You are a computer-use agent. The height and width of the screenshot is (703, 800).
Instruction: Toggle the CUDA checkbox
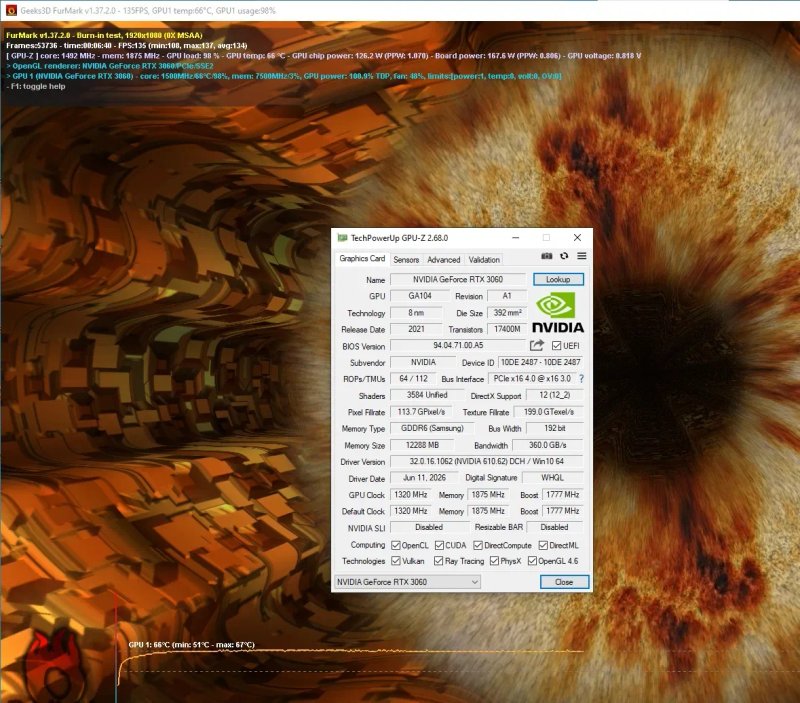tap(439, 545)
